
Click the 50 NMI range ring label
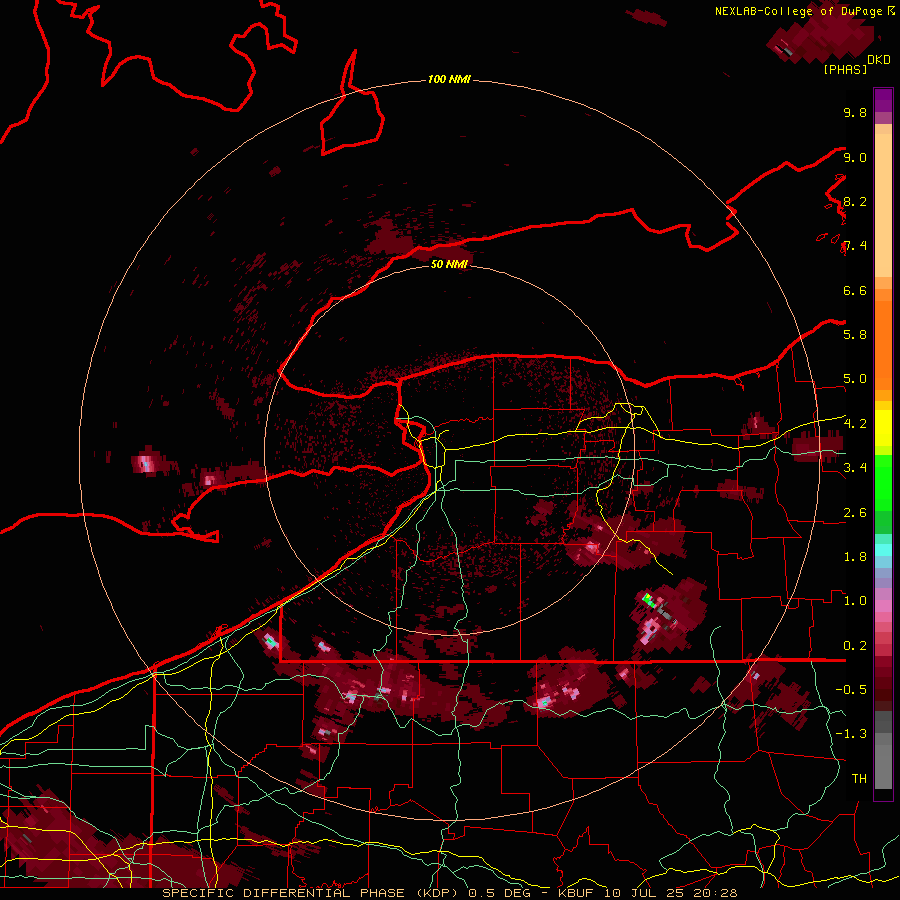[x=449, y=264]
